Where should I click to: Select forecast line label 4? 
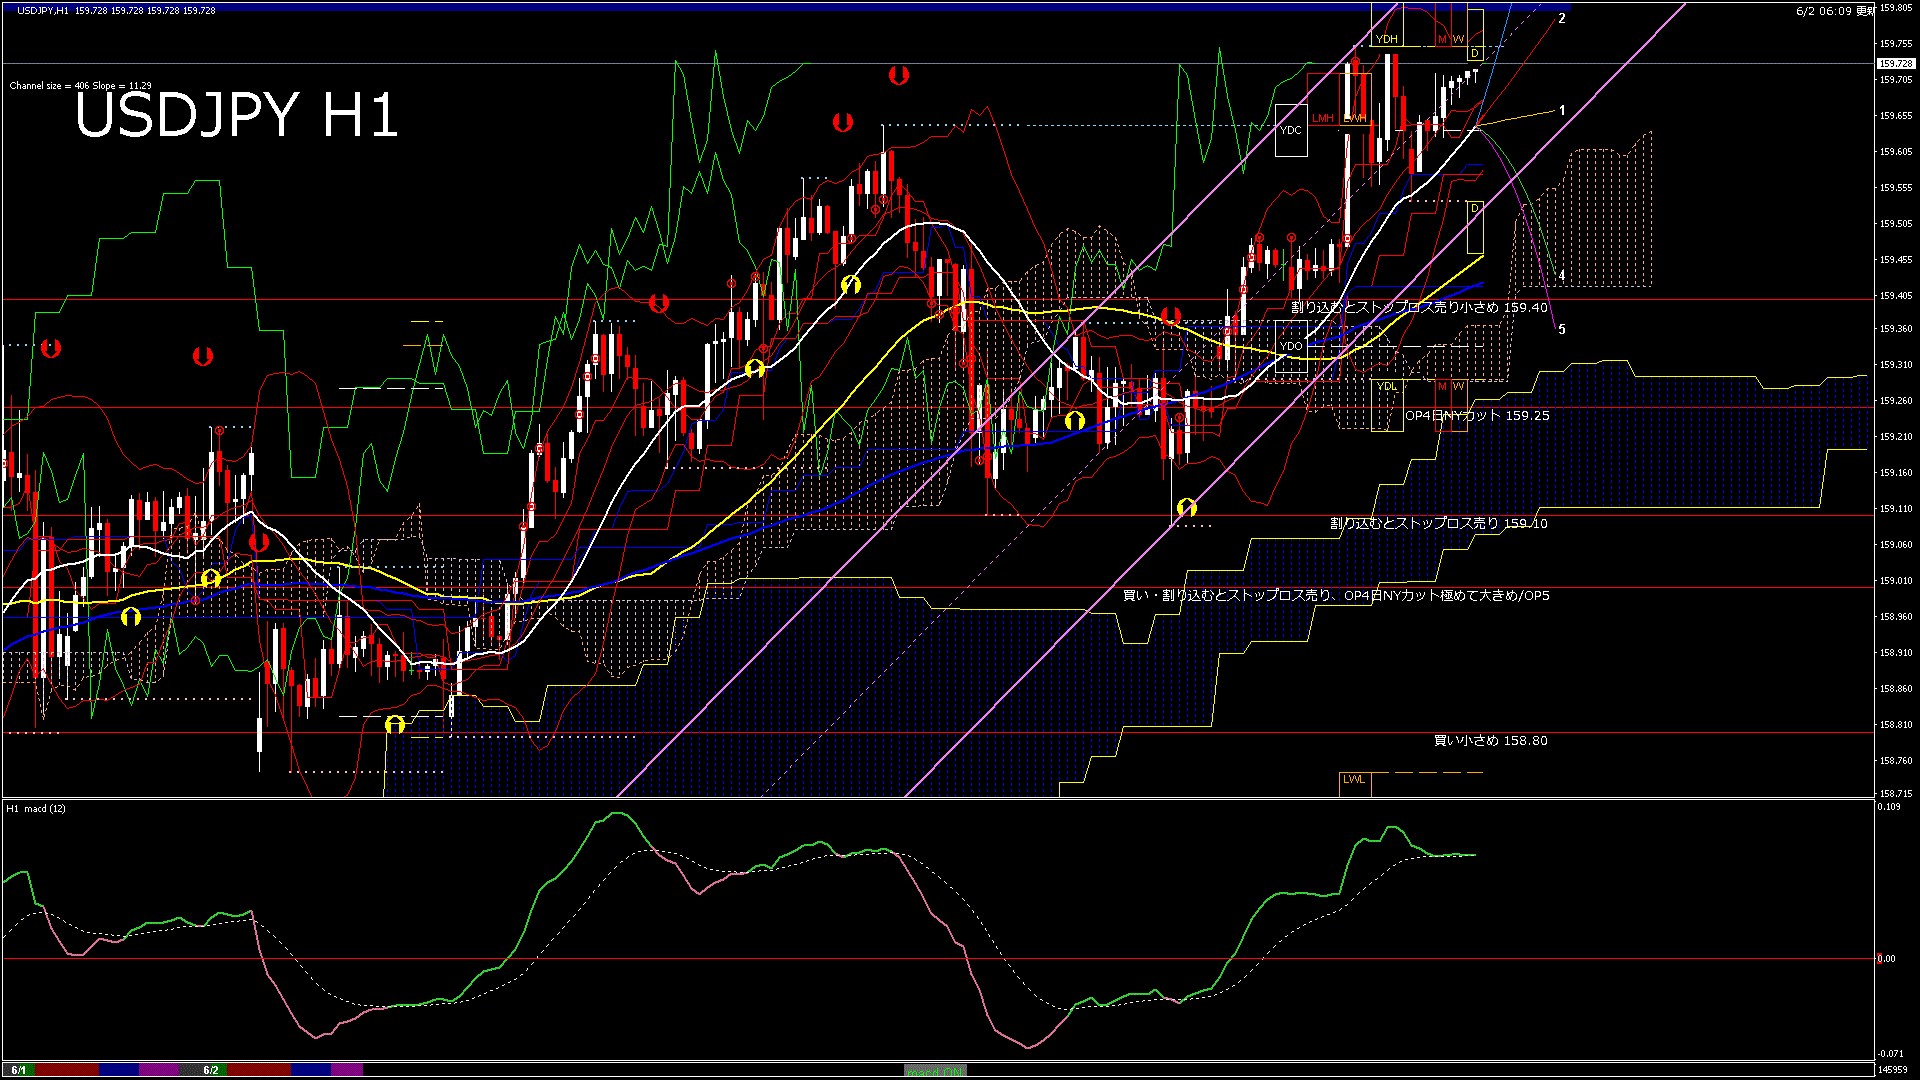[1562, 275]
